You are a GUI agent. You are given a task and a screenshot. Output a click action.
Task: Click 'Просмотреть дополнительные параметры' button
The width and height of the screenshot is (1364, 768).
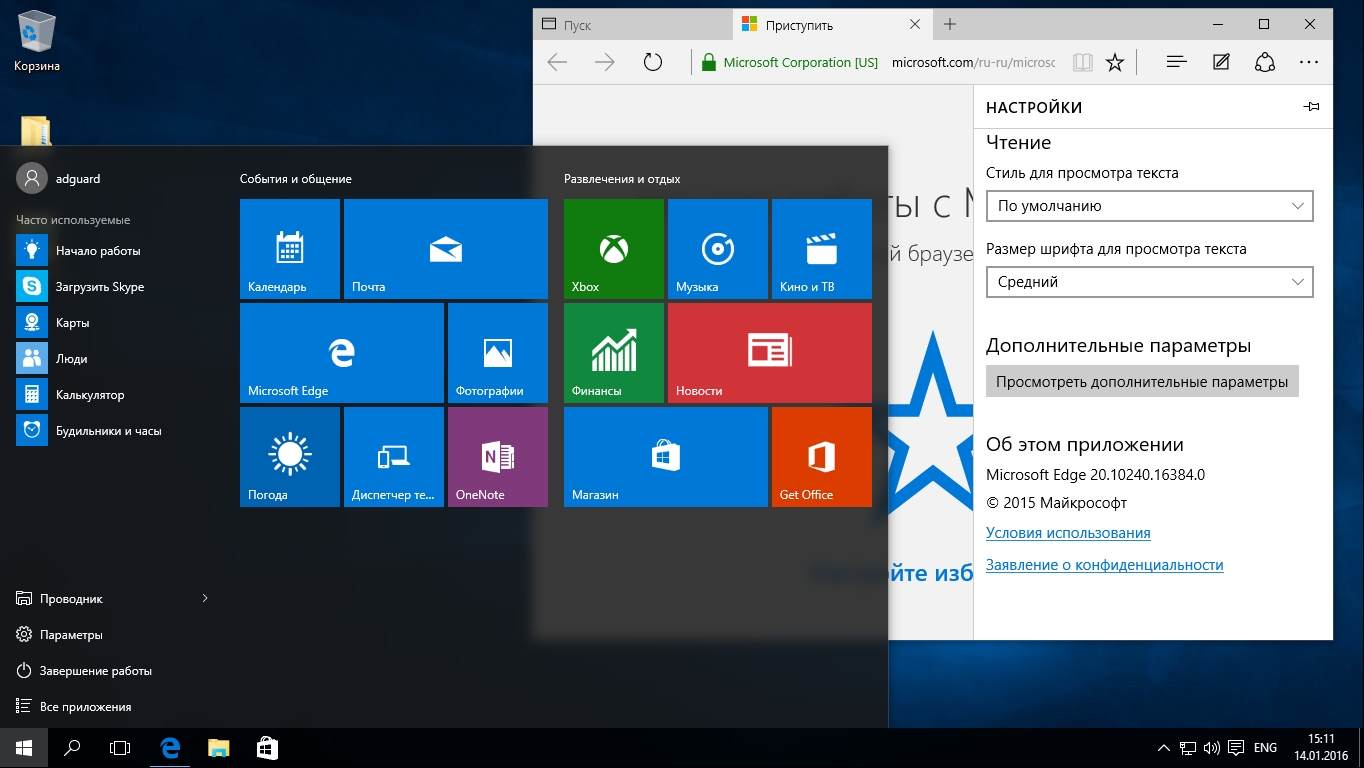[1142, 382]
